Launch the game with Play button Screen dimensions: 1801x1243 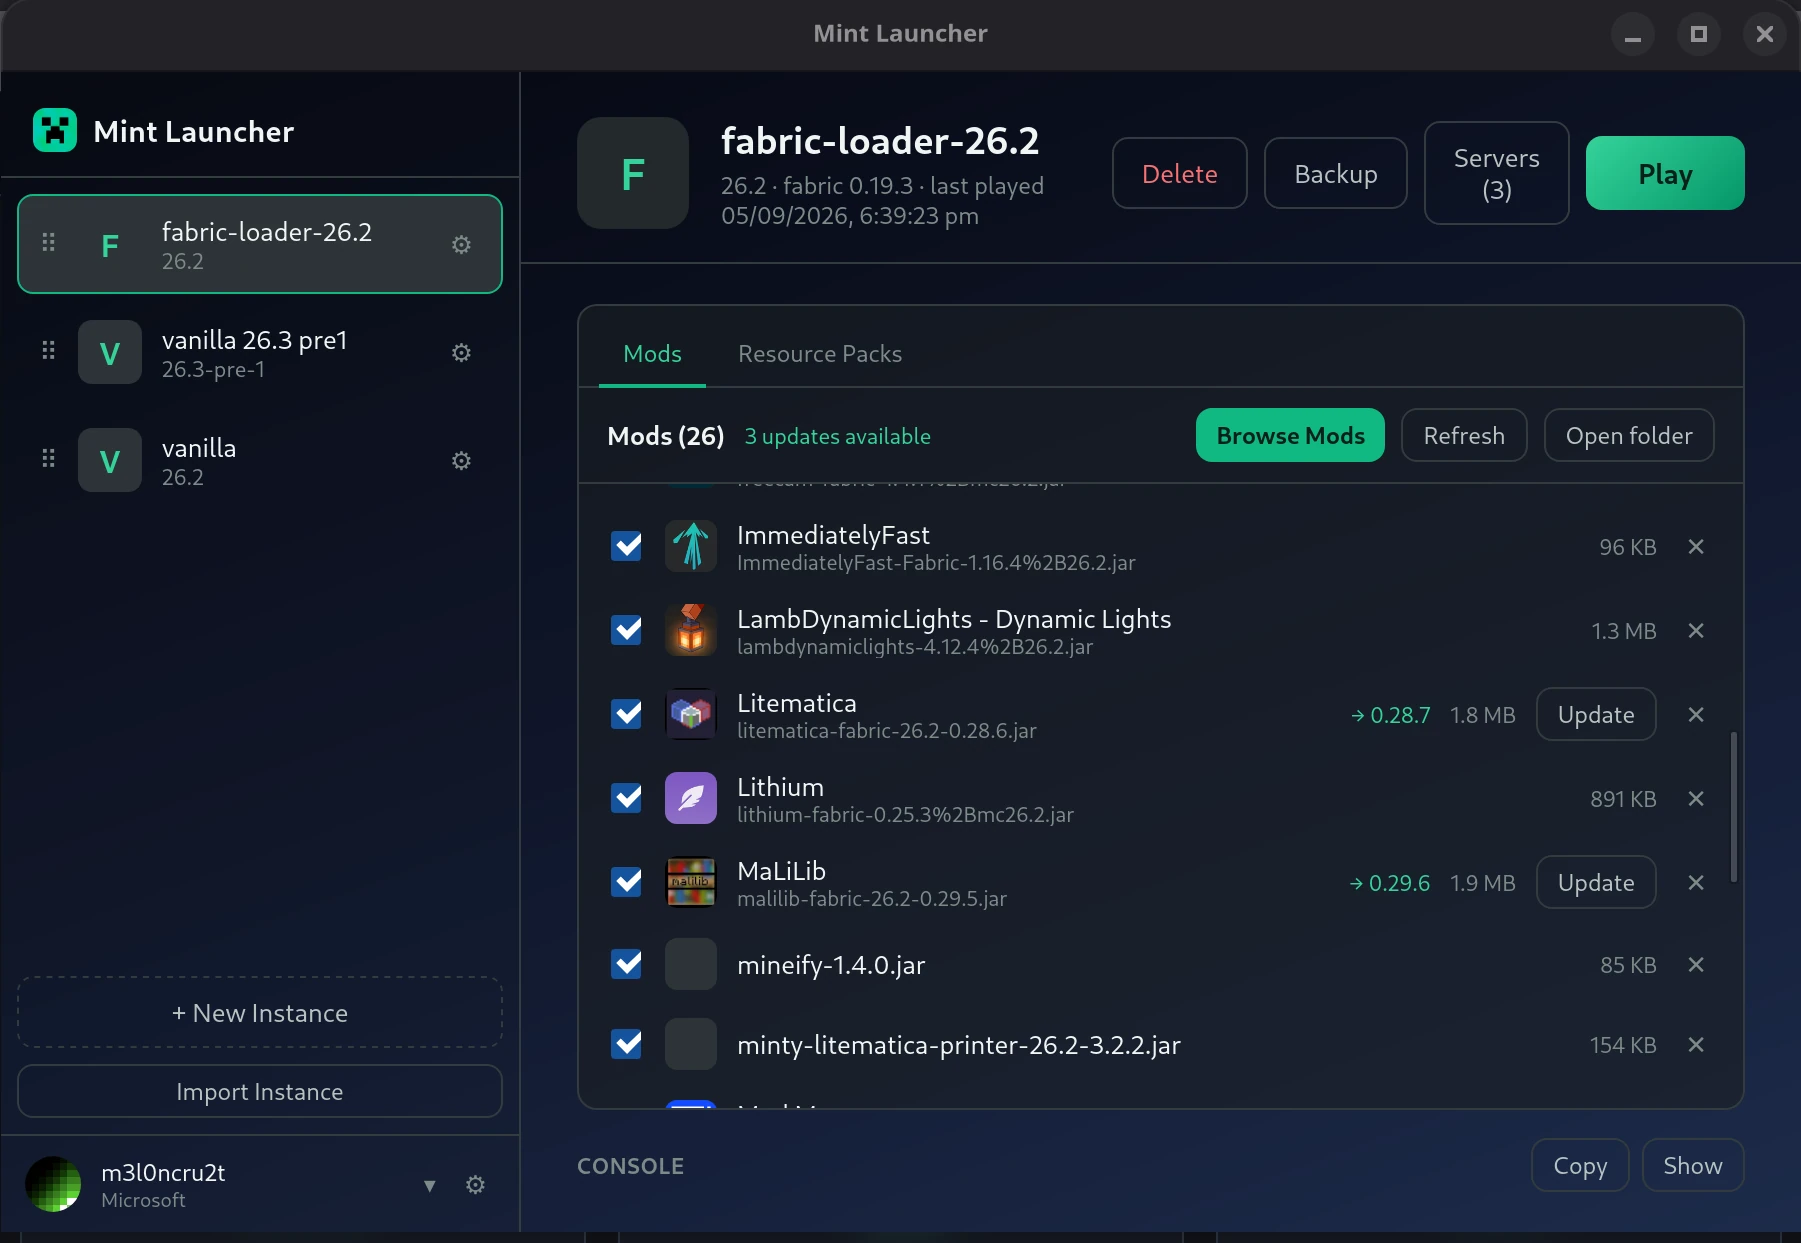click(1665, 173)
